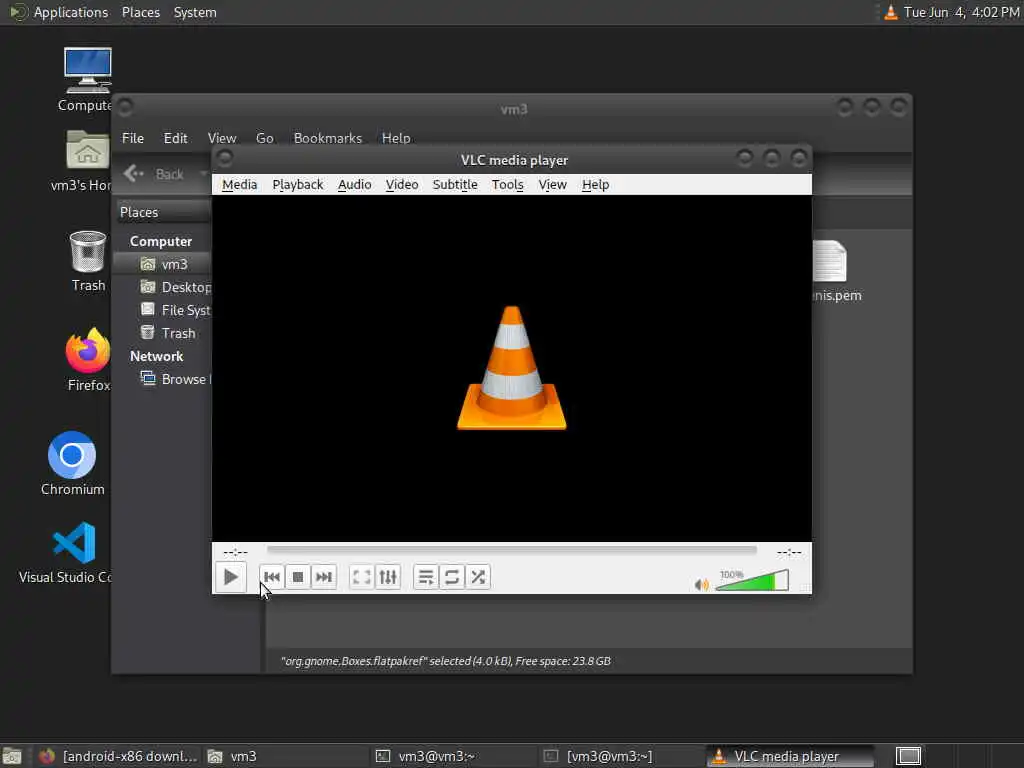
Task: Skip to previous media in VLC
Action: (272, 577)
